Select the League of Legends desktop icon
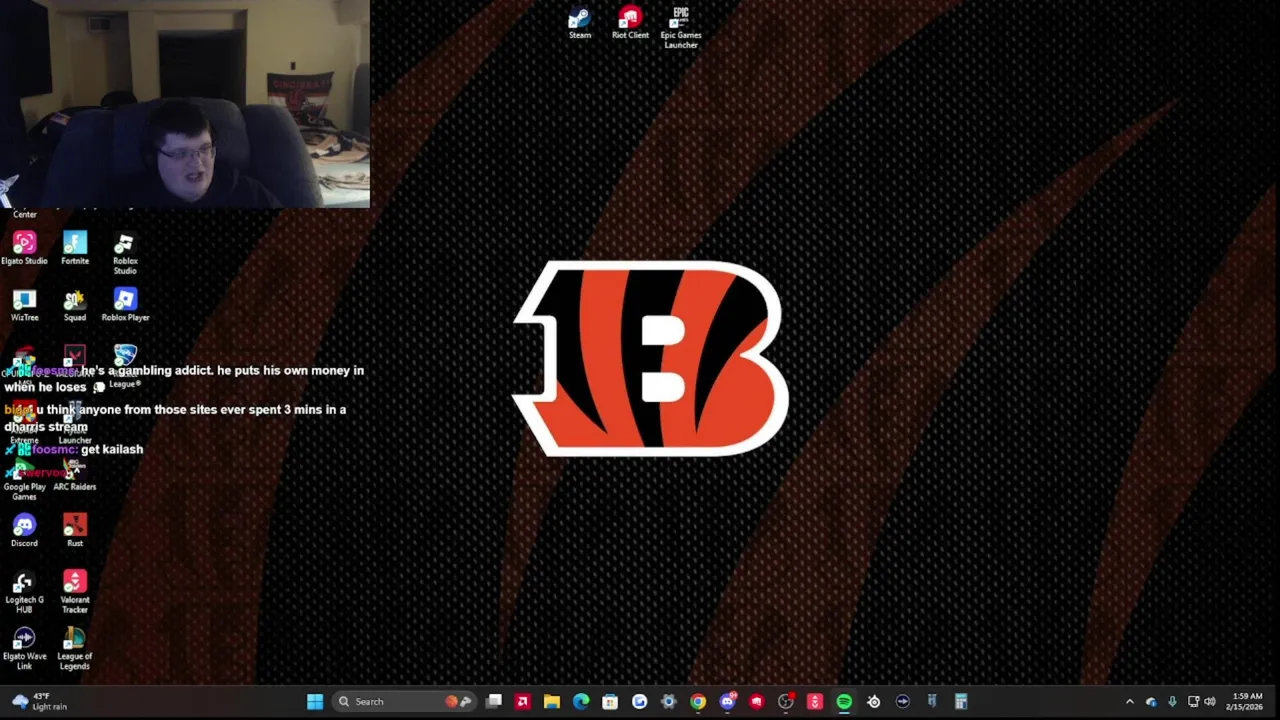The width and height of the screenshot is (1280, 720). tap(75, 649)
